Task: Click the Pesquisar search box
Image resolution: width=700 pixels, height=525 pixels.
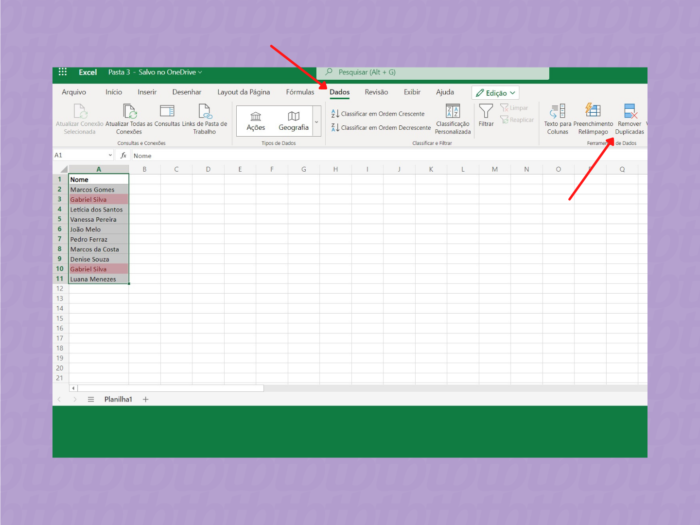Action: point(433,72)
